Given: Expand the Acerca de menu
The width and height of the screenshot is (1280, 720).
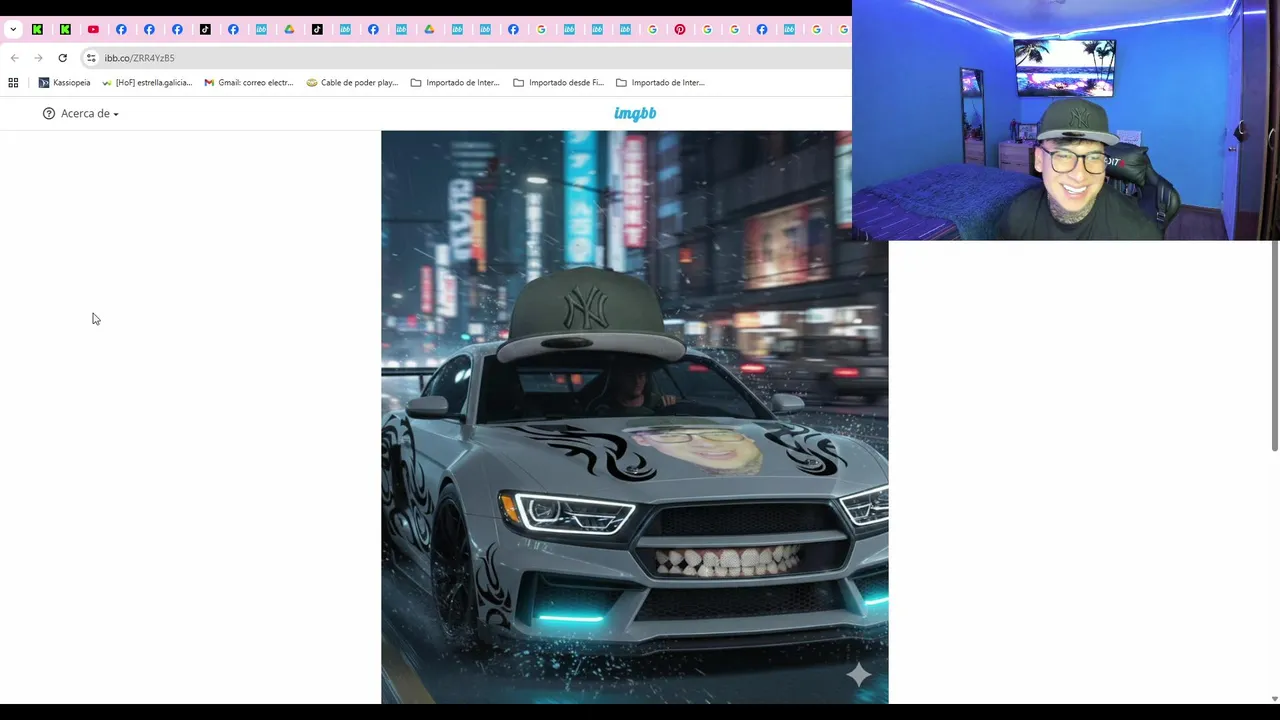Looking at the screenshot, I should (81, 114).
